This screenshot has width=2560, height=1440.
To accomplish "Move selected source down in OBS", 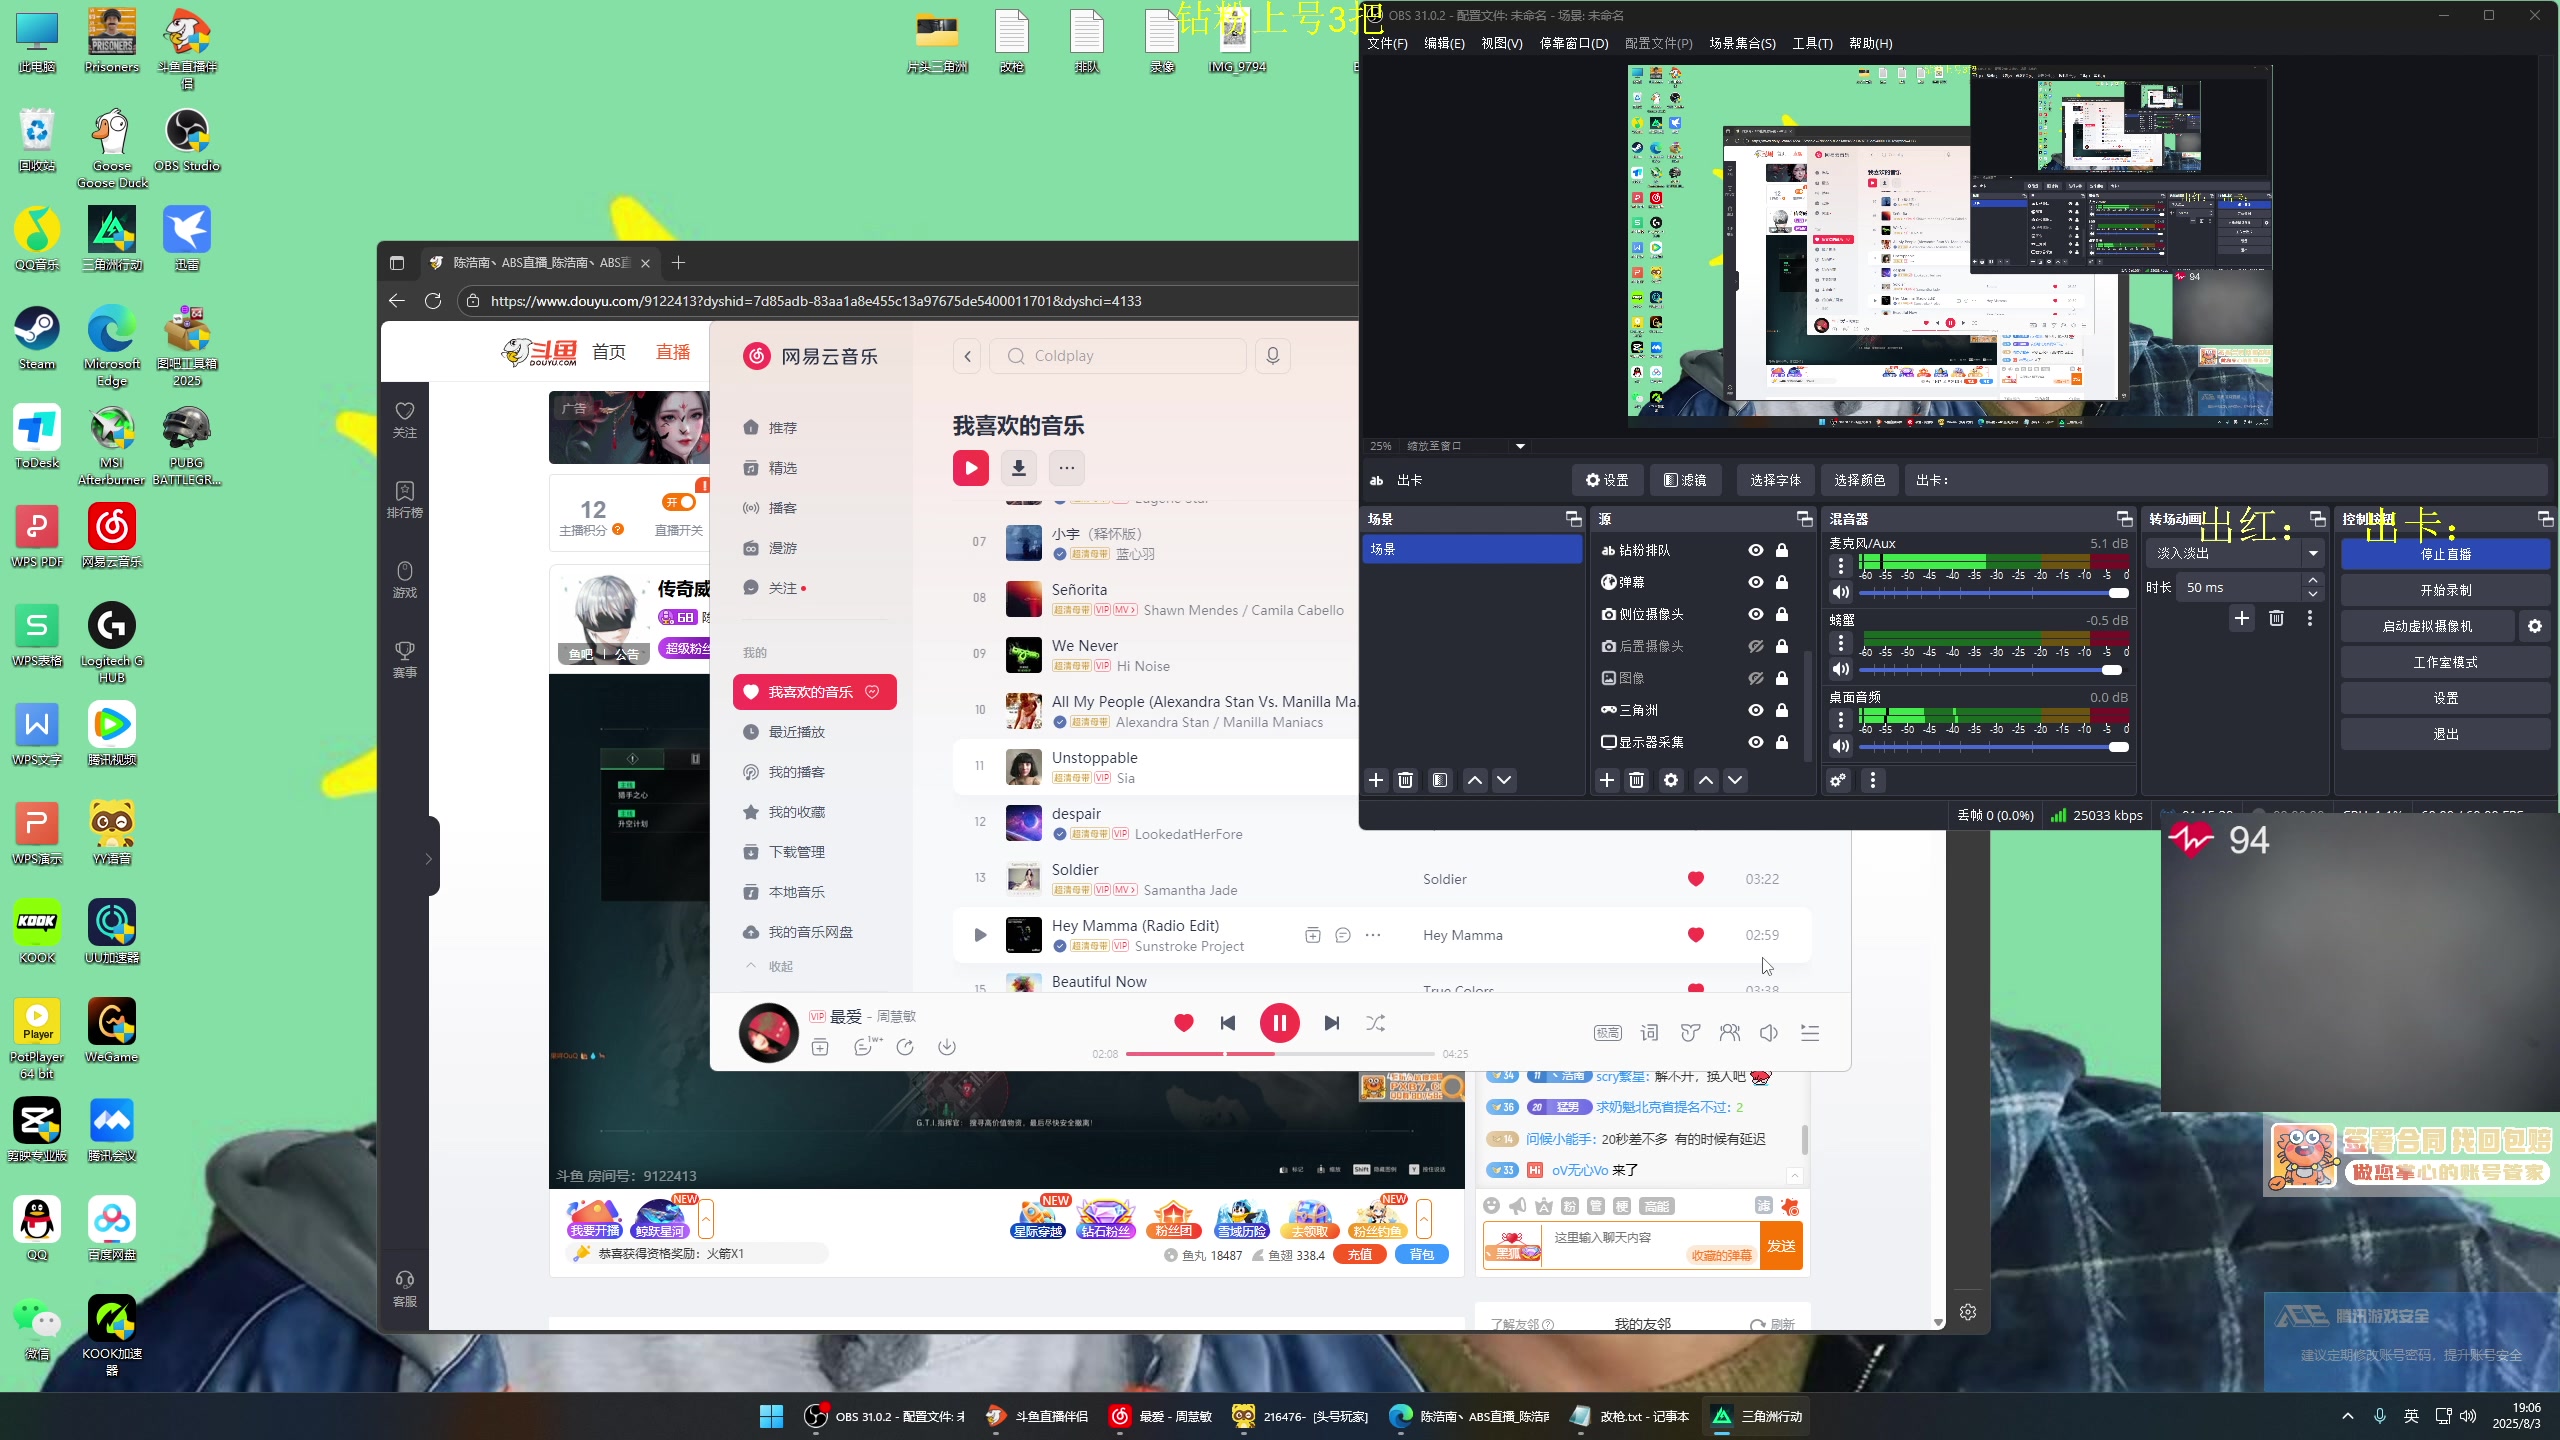I will 1735,780.
